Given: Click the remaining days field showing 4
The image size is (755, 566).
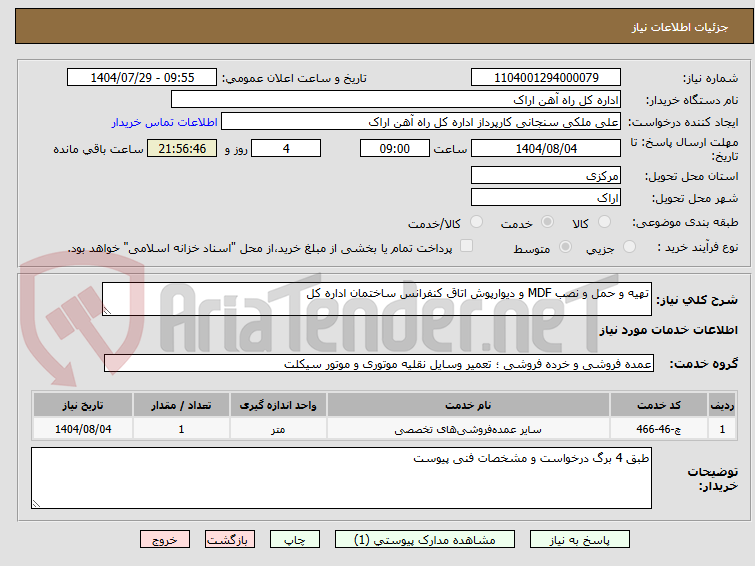Looking at the screenshot, I should pos(286,148).
